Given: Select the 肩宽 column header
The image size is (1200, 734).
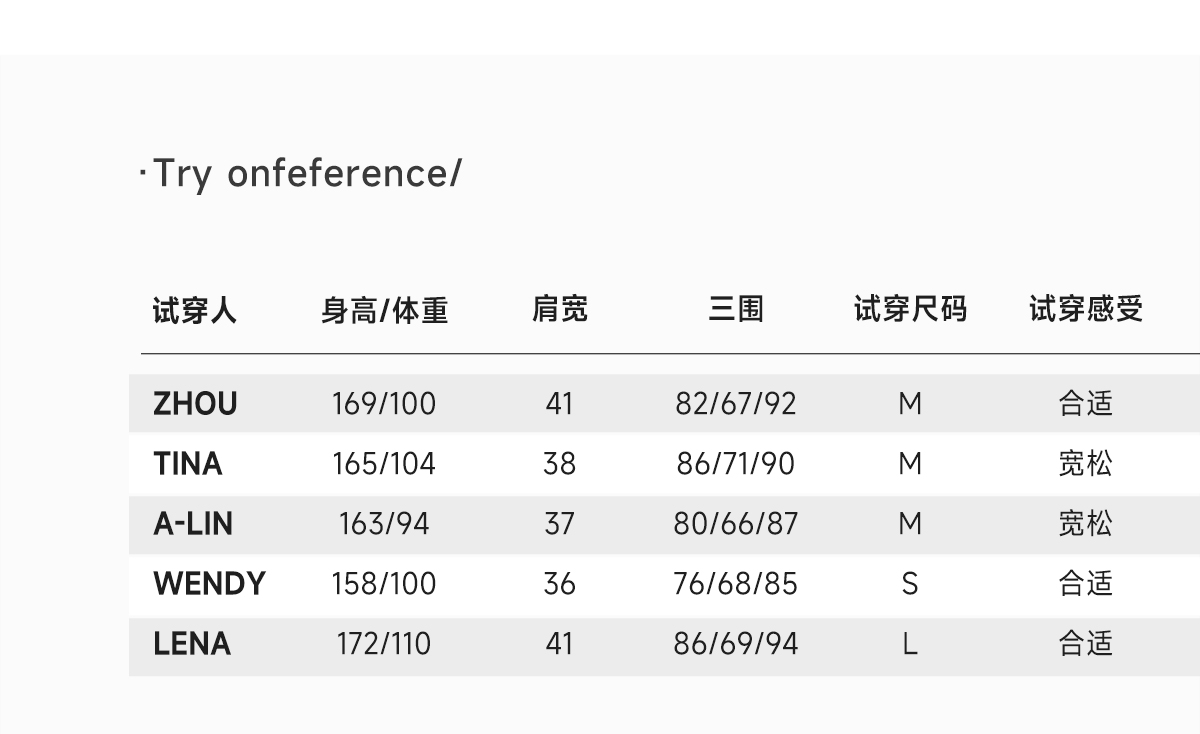Looking at the screenshot, I should pyautogui.click(x=559, y=310).
